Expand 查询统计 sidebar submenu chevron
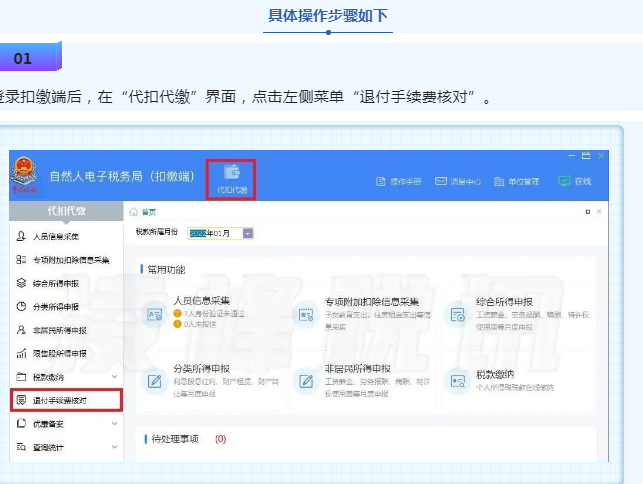 click(x=115, y=447)
